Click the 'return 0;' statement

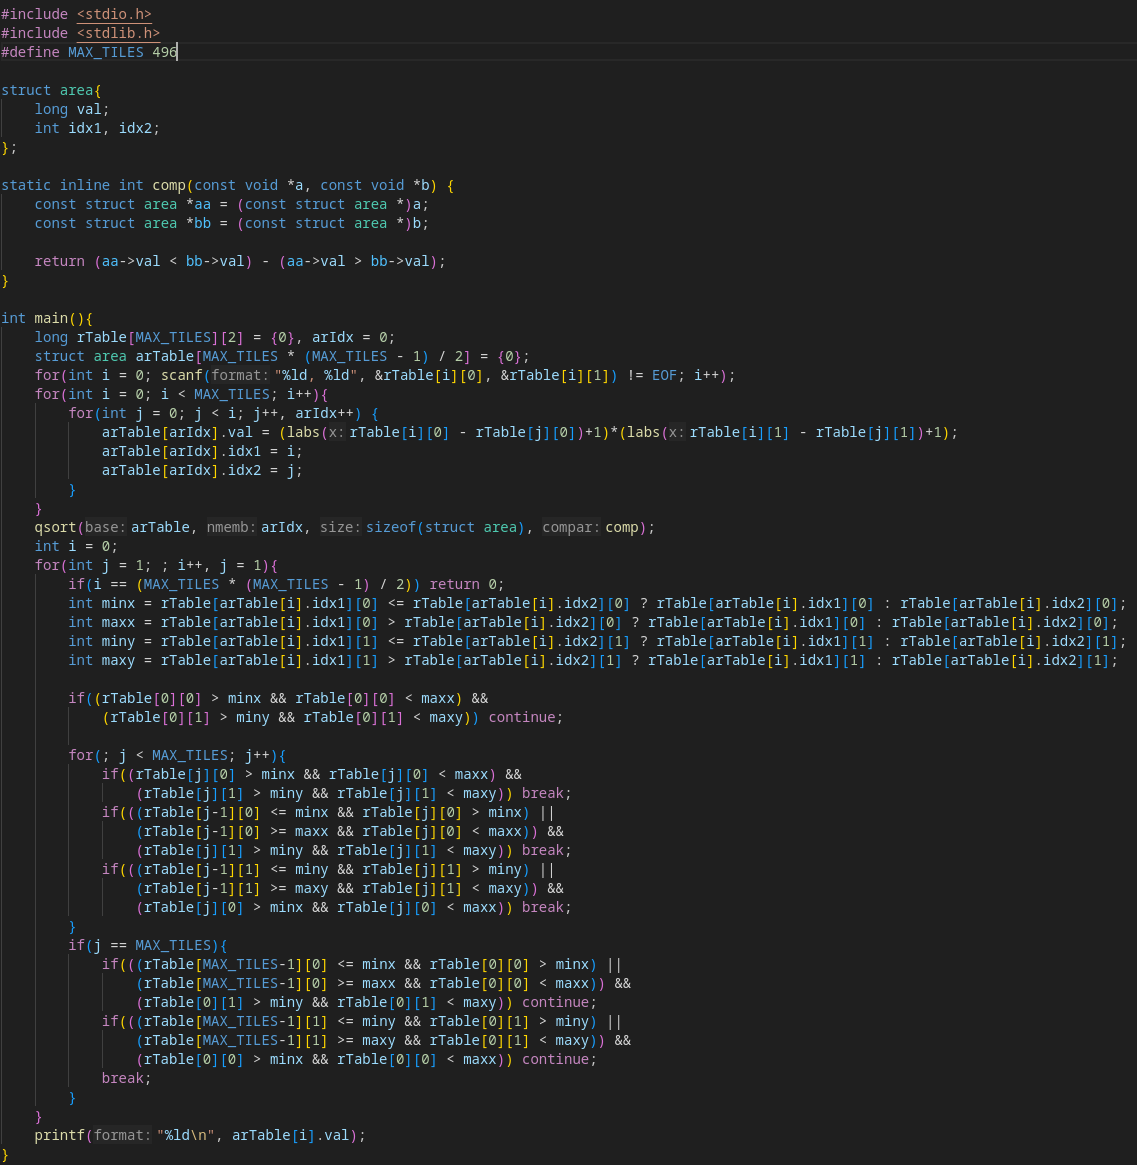click(467, 584)
